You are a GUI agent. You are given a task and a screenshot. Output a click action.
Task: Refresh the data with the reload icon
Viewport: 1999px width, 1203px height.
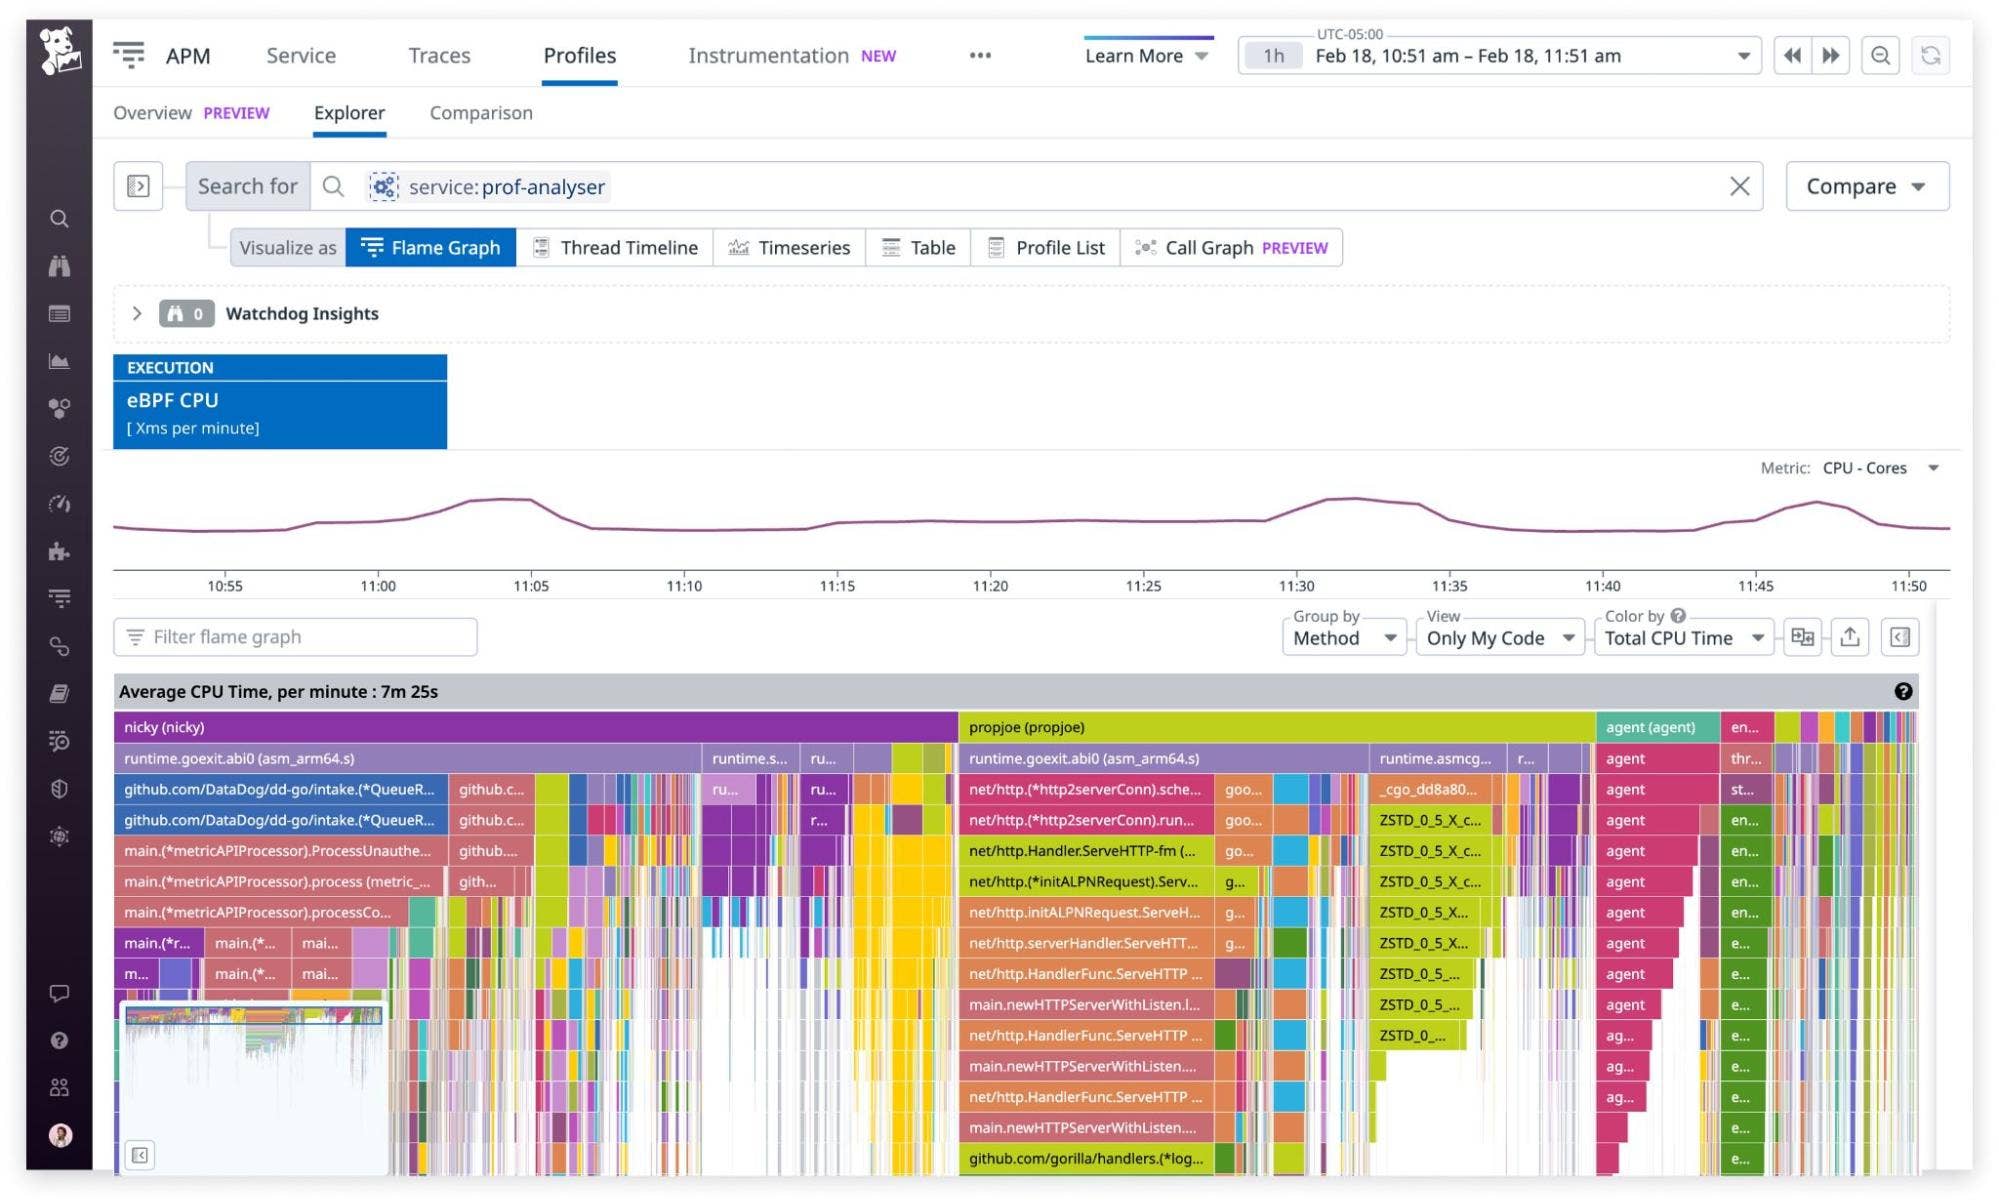(1933, 55)
